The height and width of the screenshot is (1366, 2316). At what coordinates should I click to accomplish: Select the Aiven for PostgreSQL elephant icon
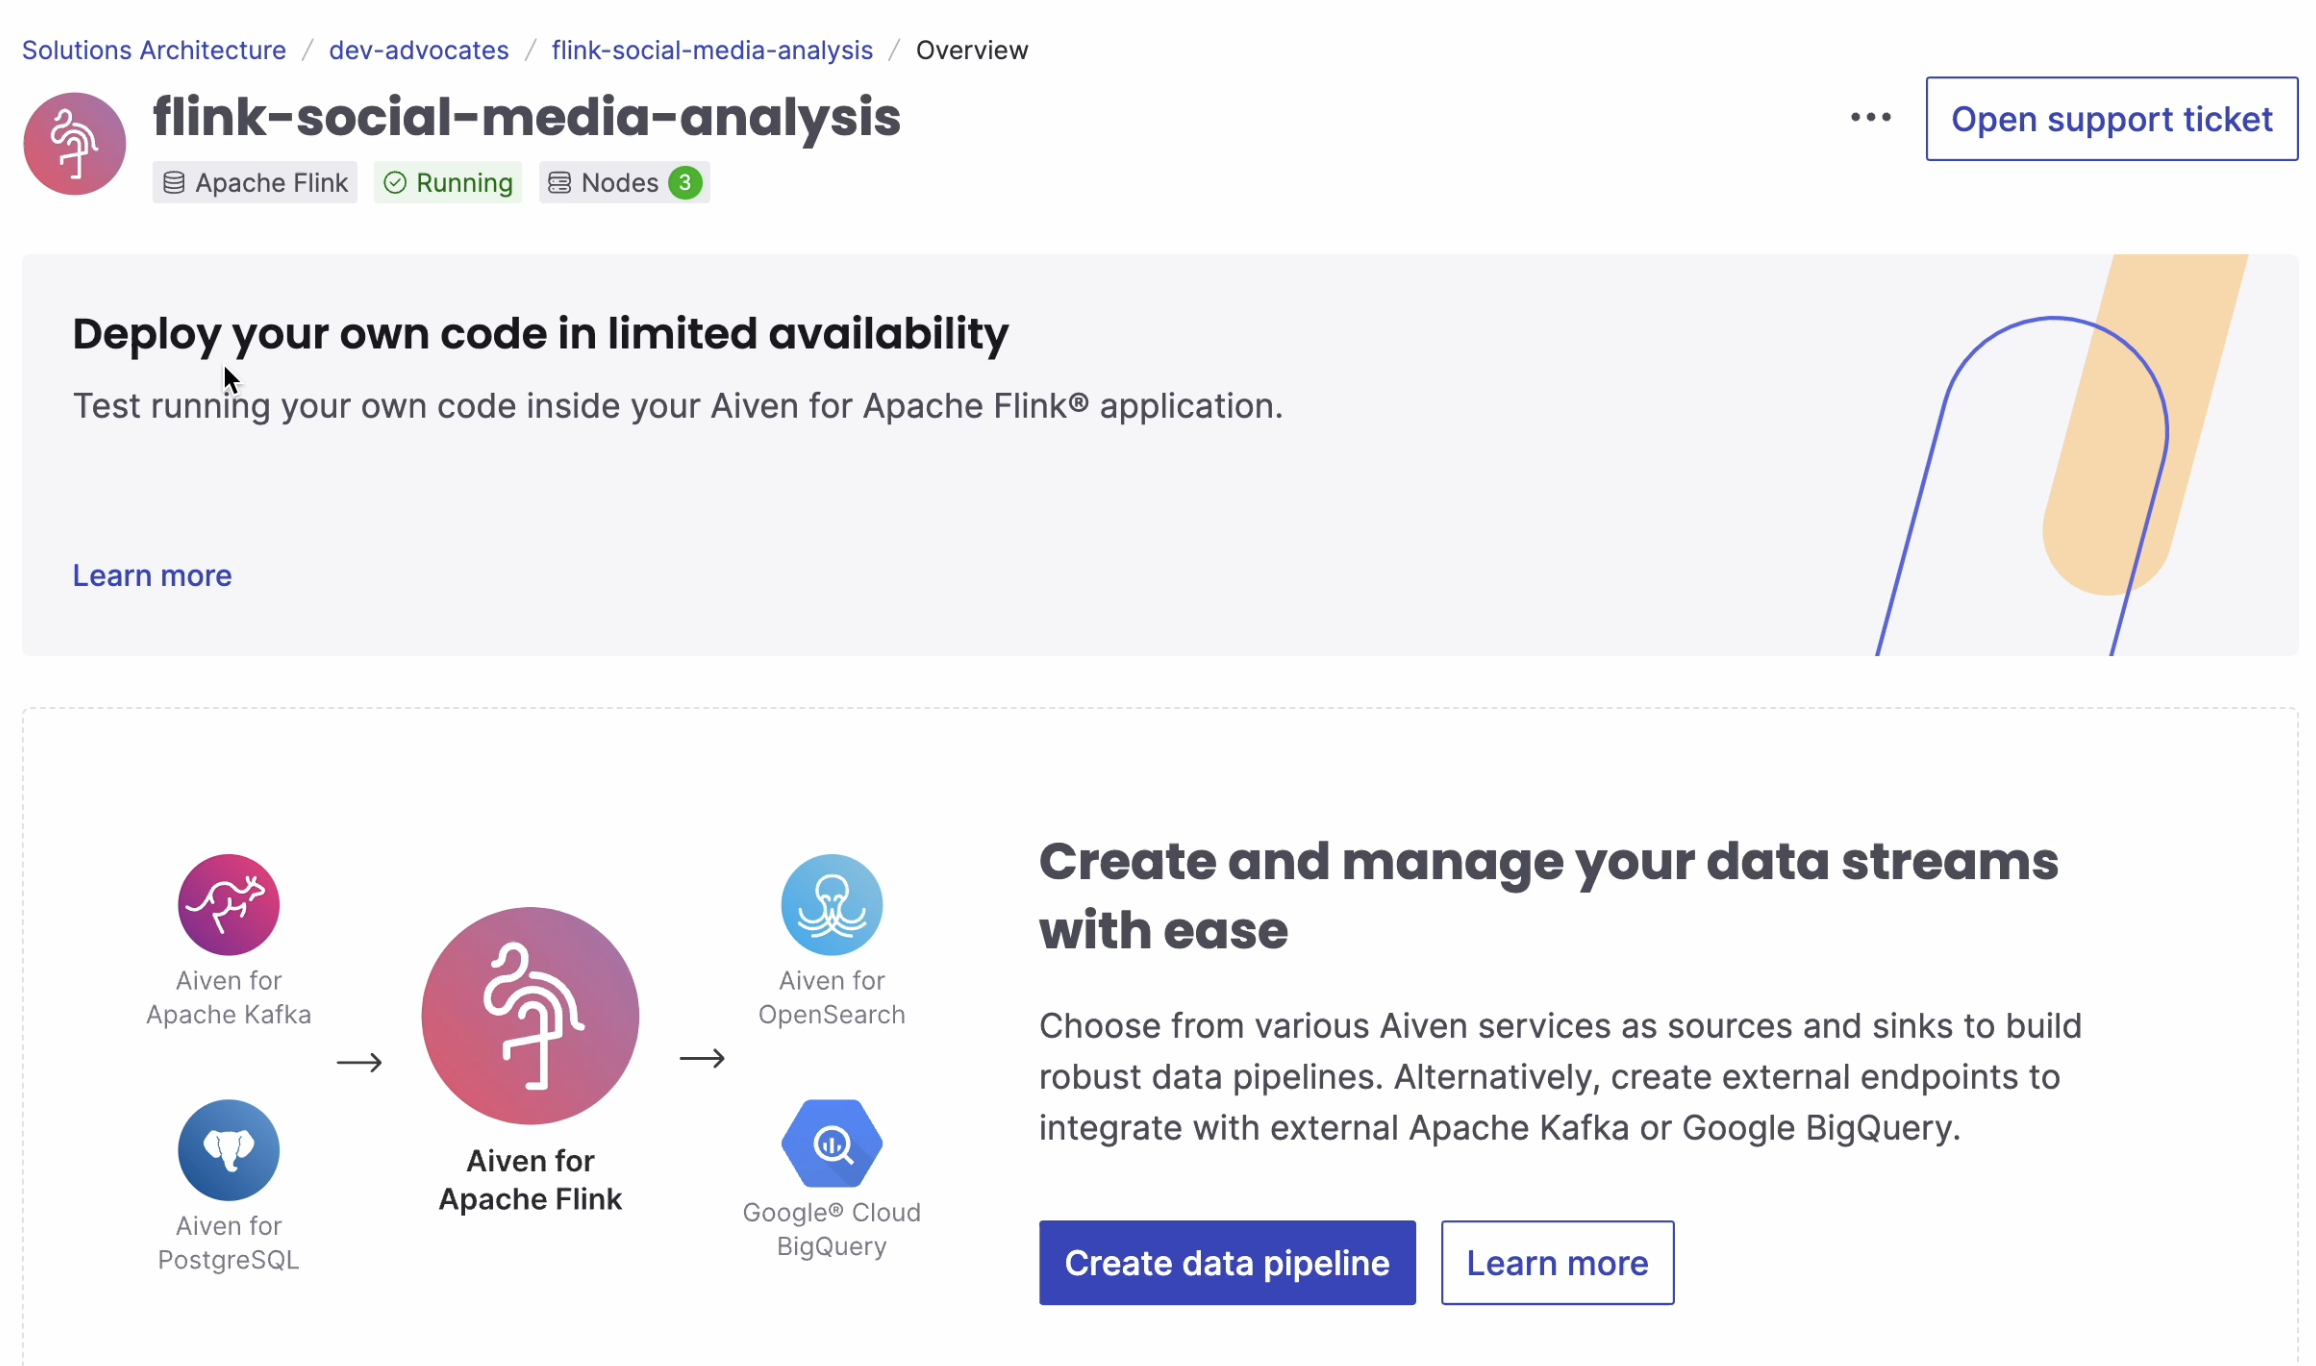click(x=227, y=1150)
